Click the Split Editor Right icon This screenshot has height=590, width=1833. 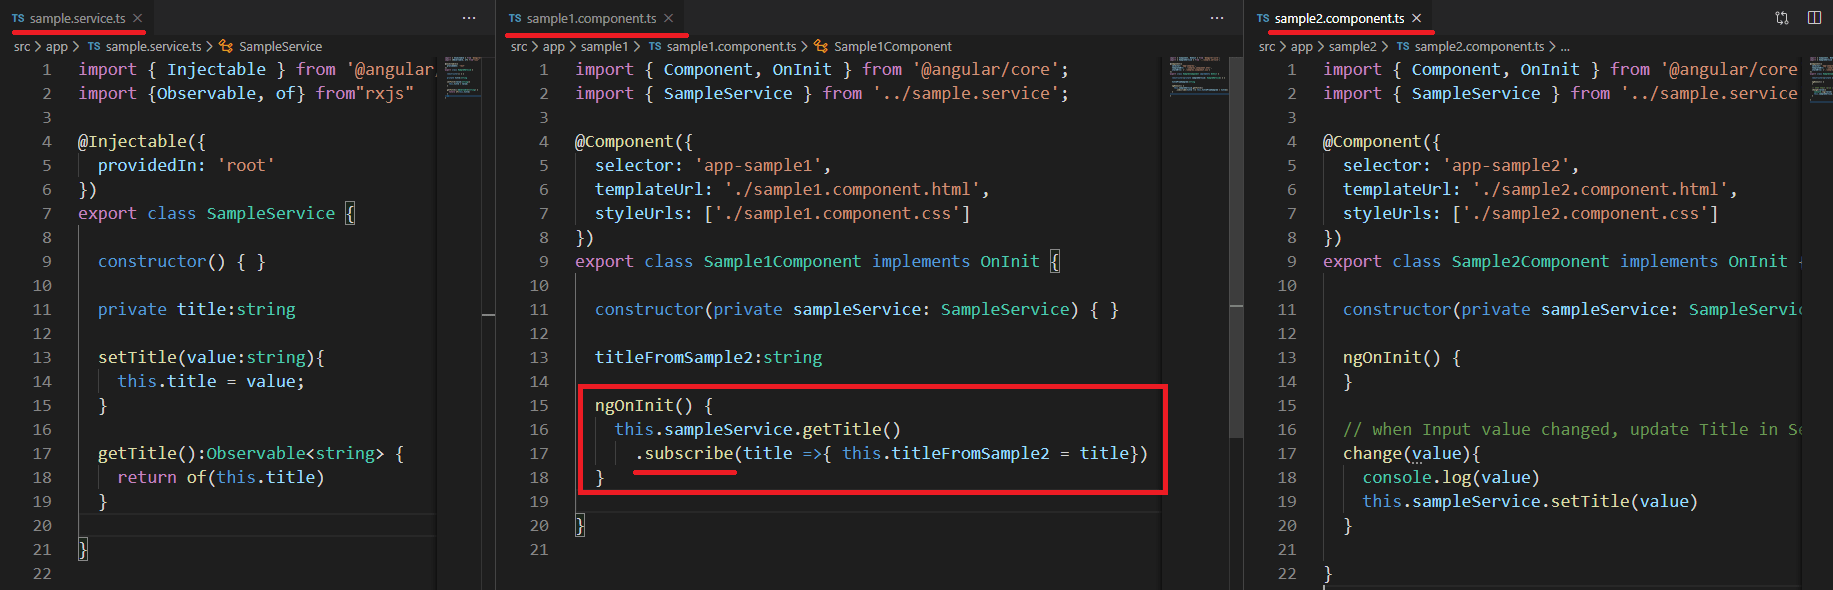tap(1814, 18)
